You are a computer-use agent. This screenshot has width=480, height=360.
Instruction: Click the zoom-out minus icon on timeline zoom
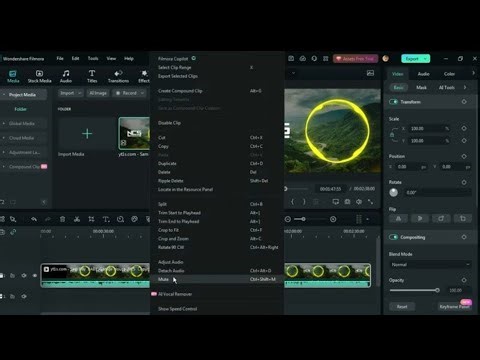click(x=288, y=219)
